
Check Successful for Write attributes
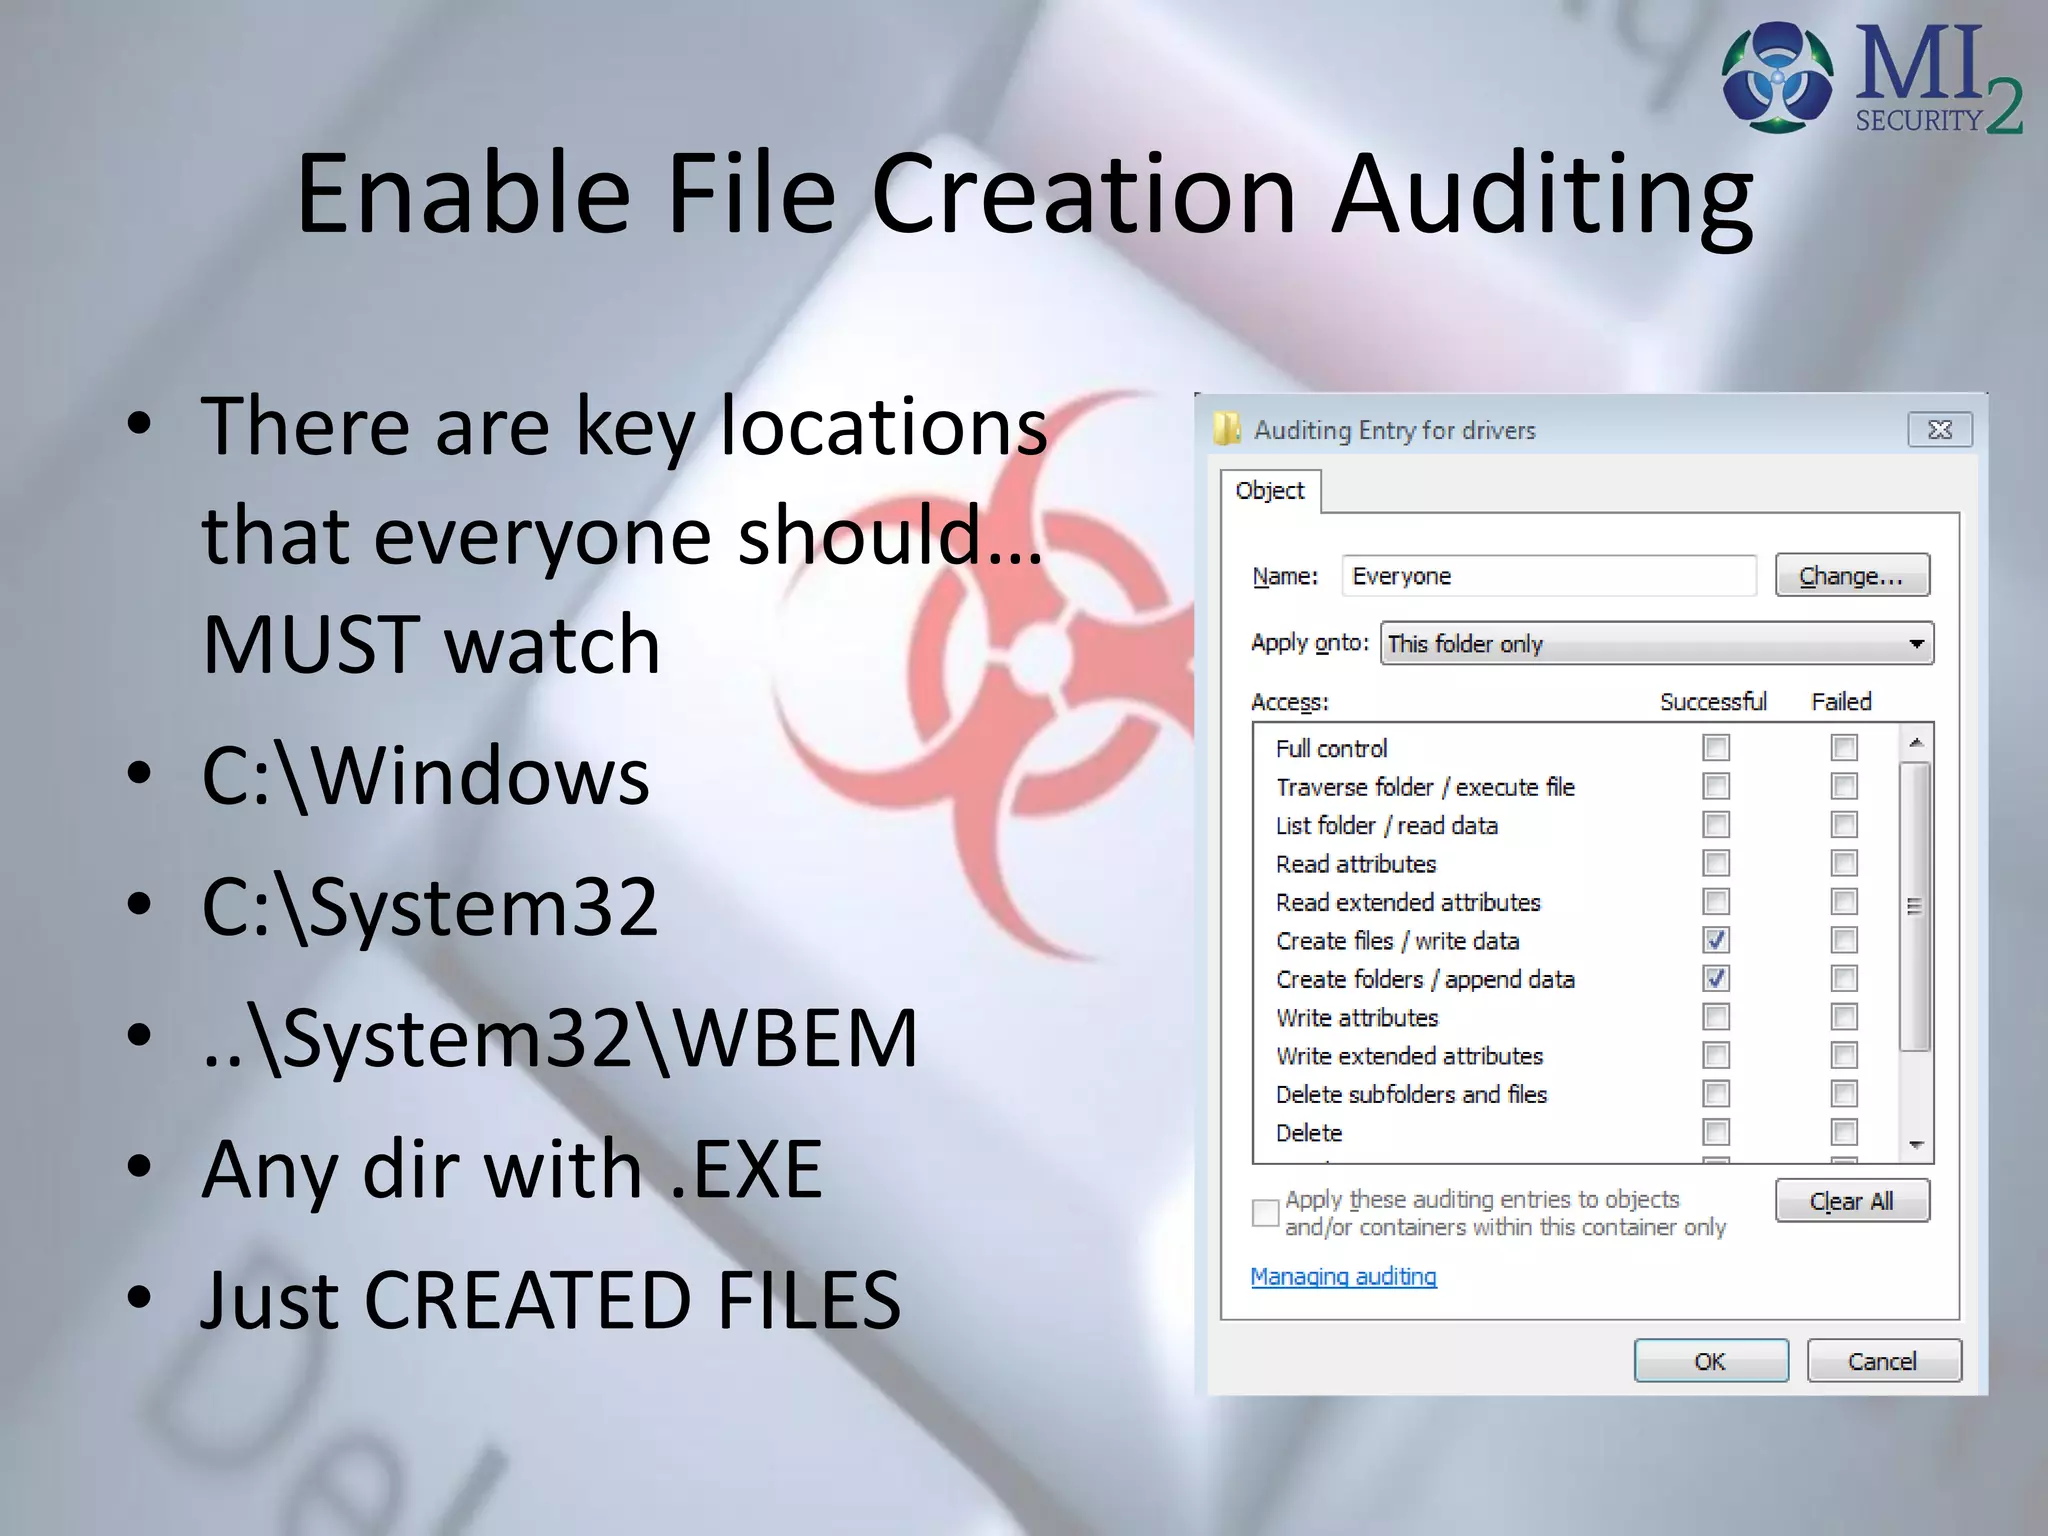pyautogui.click(x=1716, y=1017)
